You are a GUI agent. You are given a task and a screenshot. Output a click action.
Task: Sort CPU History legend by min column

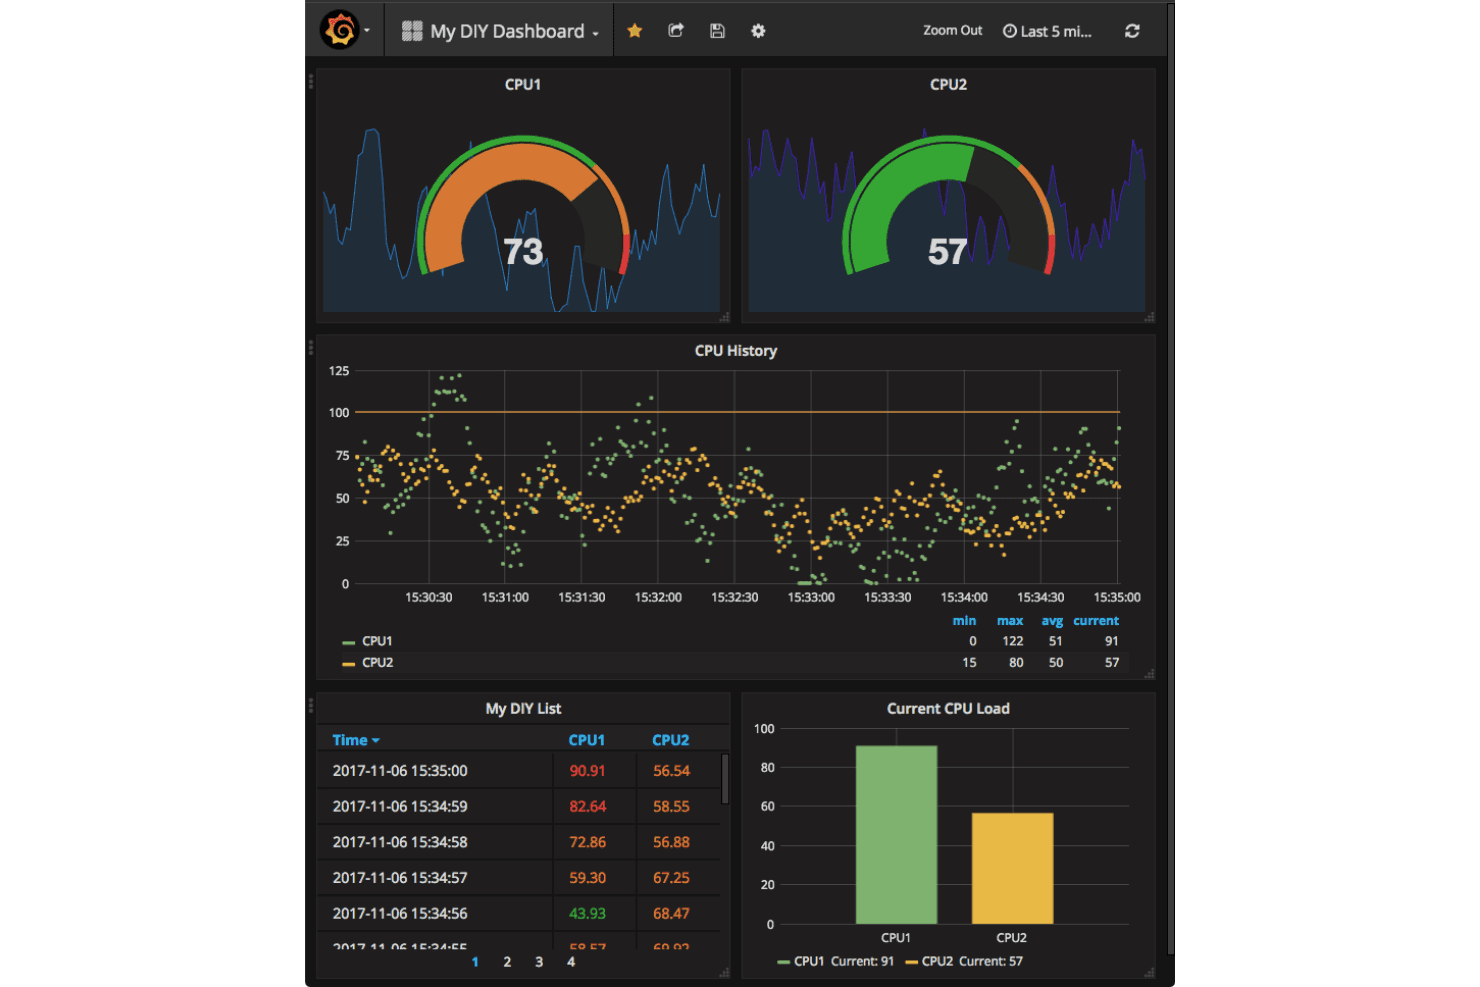click(x=964, y=620)
